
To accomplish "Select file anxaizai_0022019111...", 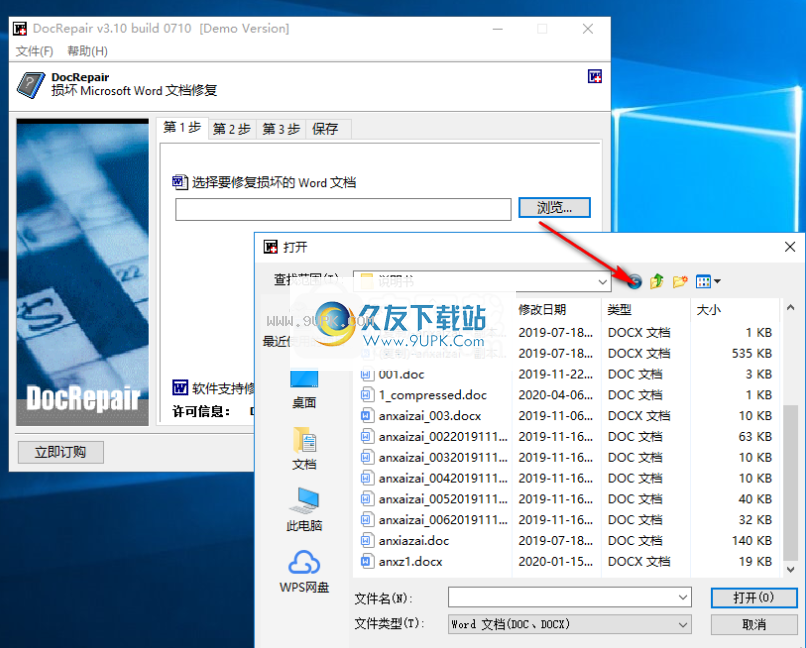I will pyautogui.click(x=443, y=436).
